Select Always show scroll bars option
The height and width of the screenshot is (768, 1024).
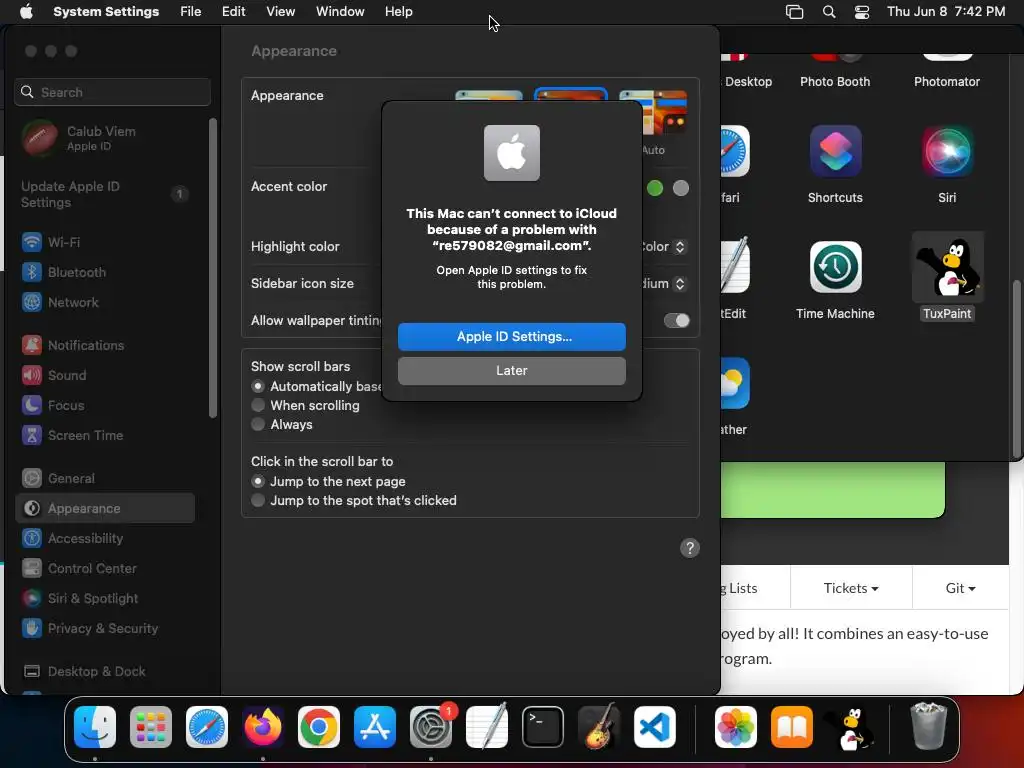(x=258, y=424)
